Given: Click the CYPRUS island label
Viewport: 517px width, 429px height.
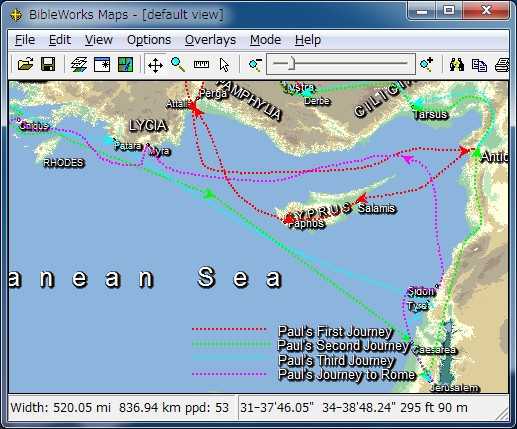Looking at the screenshot, I should [x=319, y=212].
